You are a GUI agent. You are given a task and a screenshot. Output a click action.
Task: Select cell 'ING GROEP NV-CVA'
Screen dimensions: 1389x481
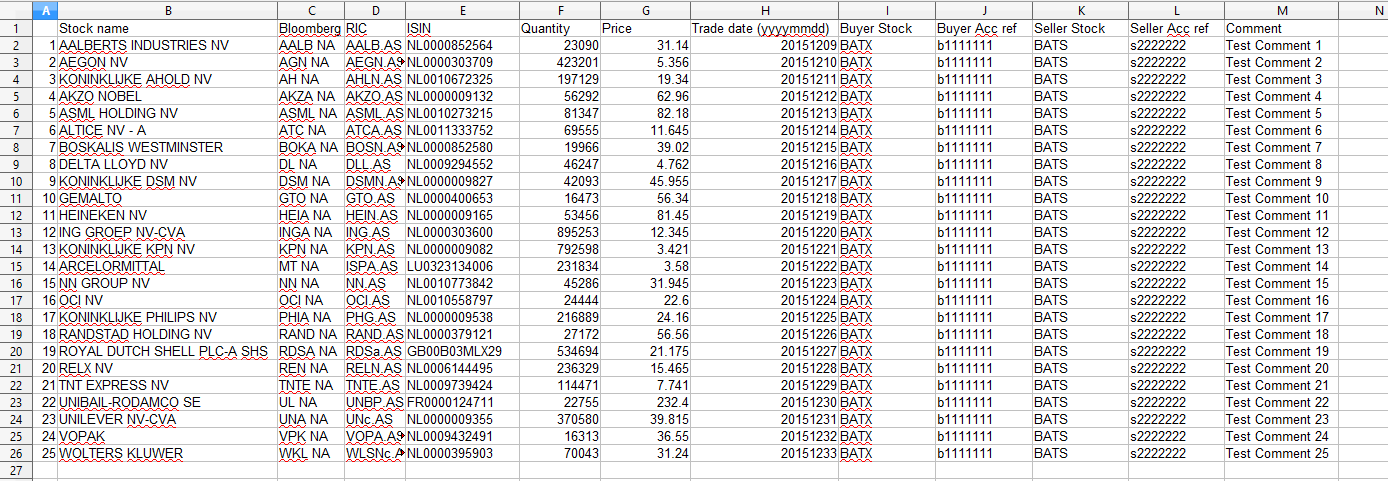167,232
